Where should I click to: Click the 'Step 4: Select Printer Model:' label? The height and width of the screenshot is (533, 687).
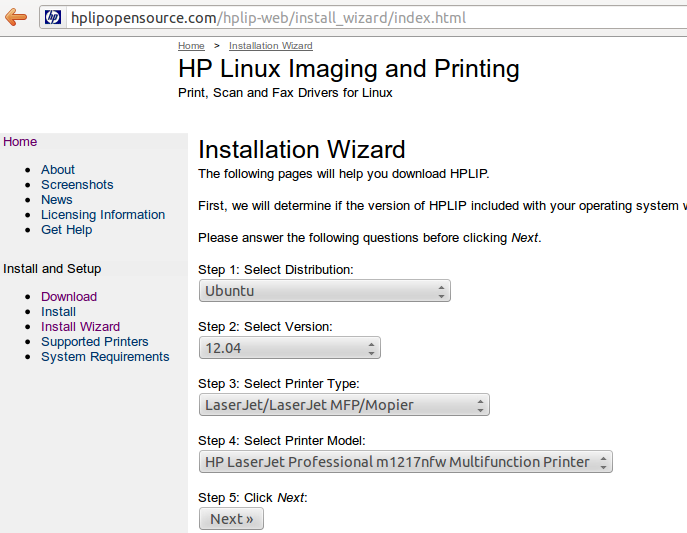(282, 441)
